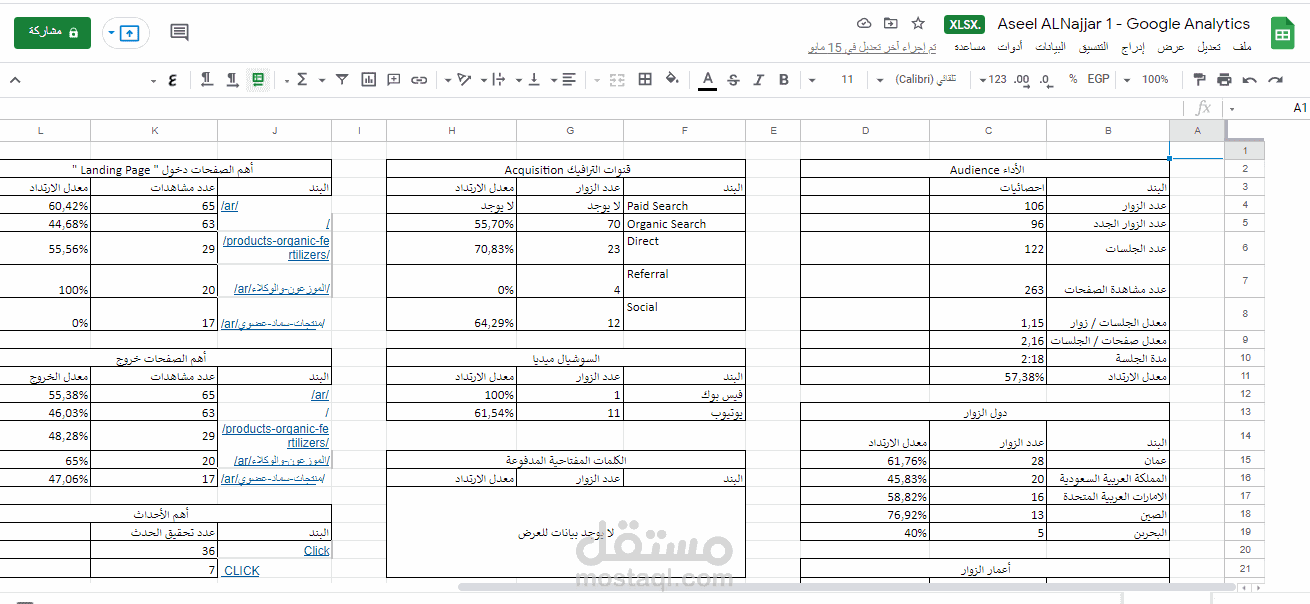Screen dimensions: 1310x604
Task: Click the fx formula bar icon
Action: 1203,107
